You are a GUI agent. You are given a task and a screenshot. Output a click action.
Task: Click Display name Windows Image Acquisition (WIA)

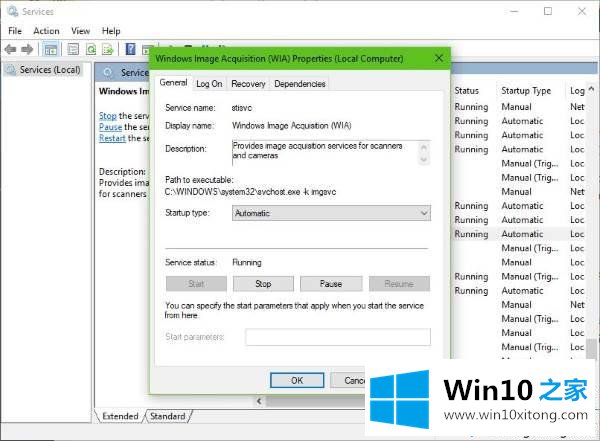[x=292, y=126]
